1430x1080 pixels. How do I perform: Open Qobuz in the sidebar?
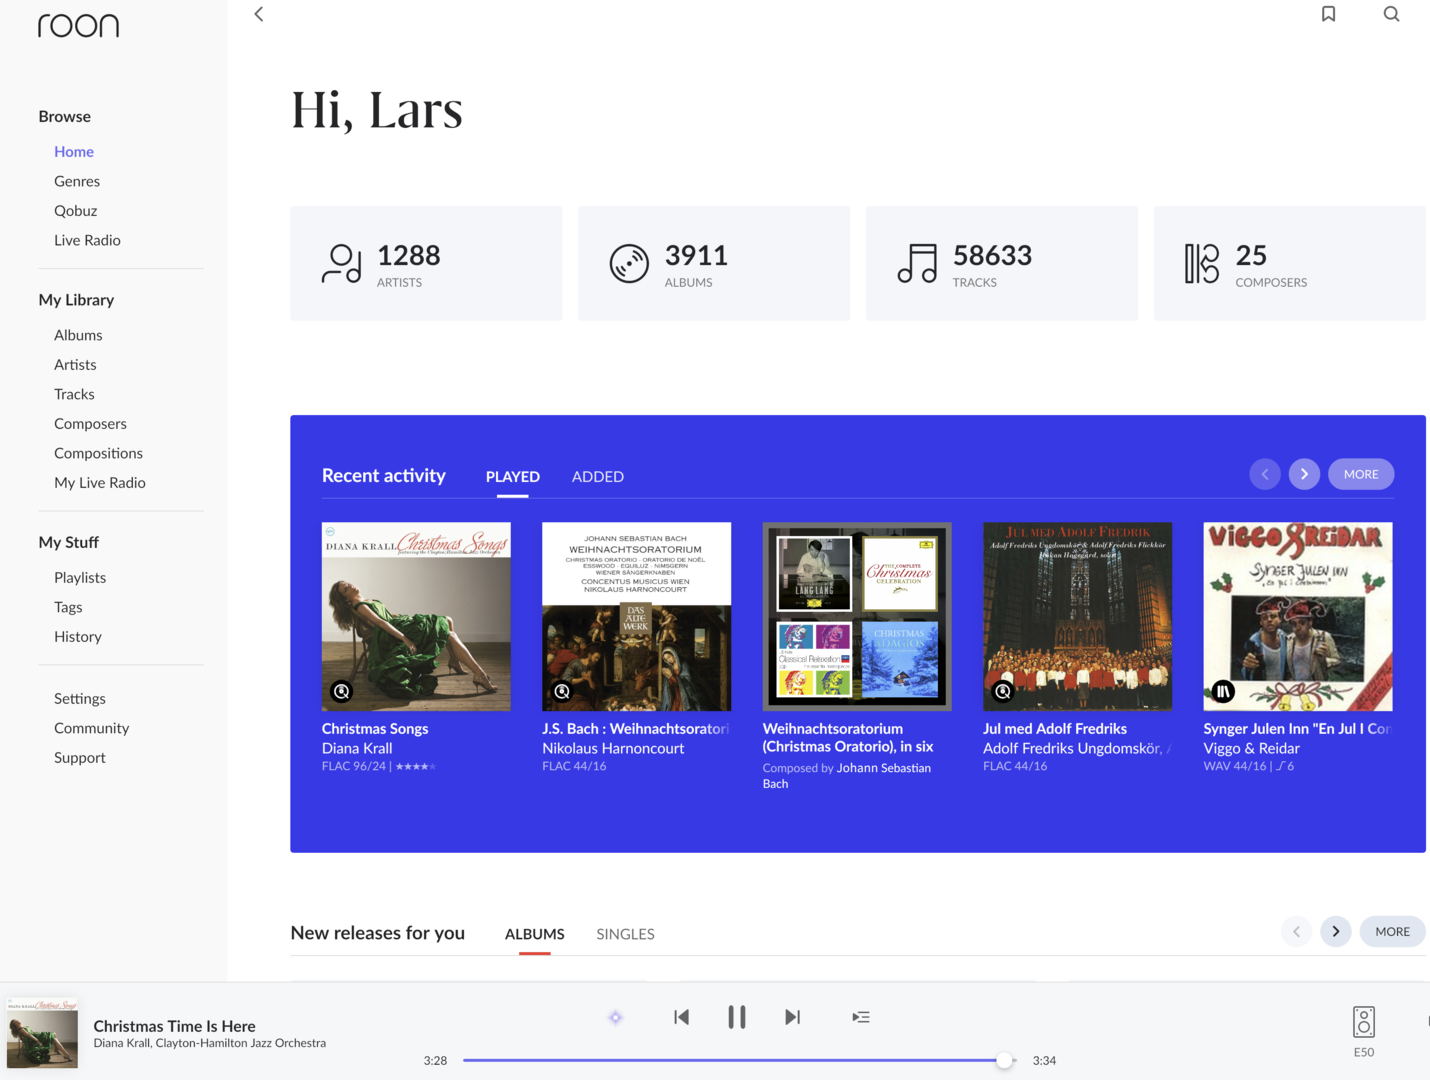[76, 210]
